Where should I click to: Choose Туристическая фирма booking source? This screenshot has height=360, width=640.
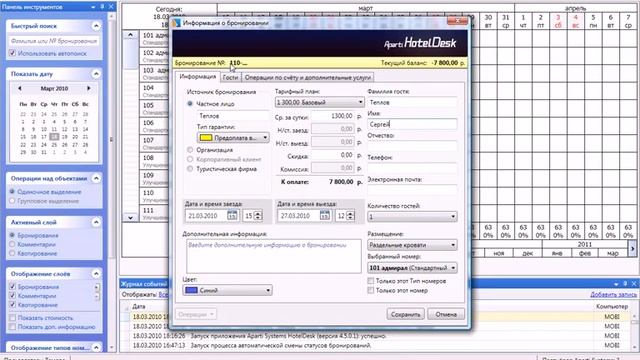190,169
